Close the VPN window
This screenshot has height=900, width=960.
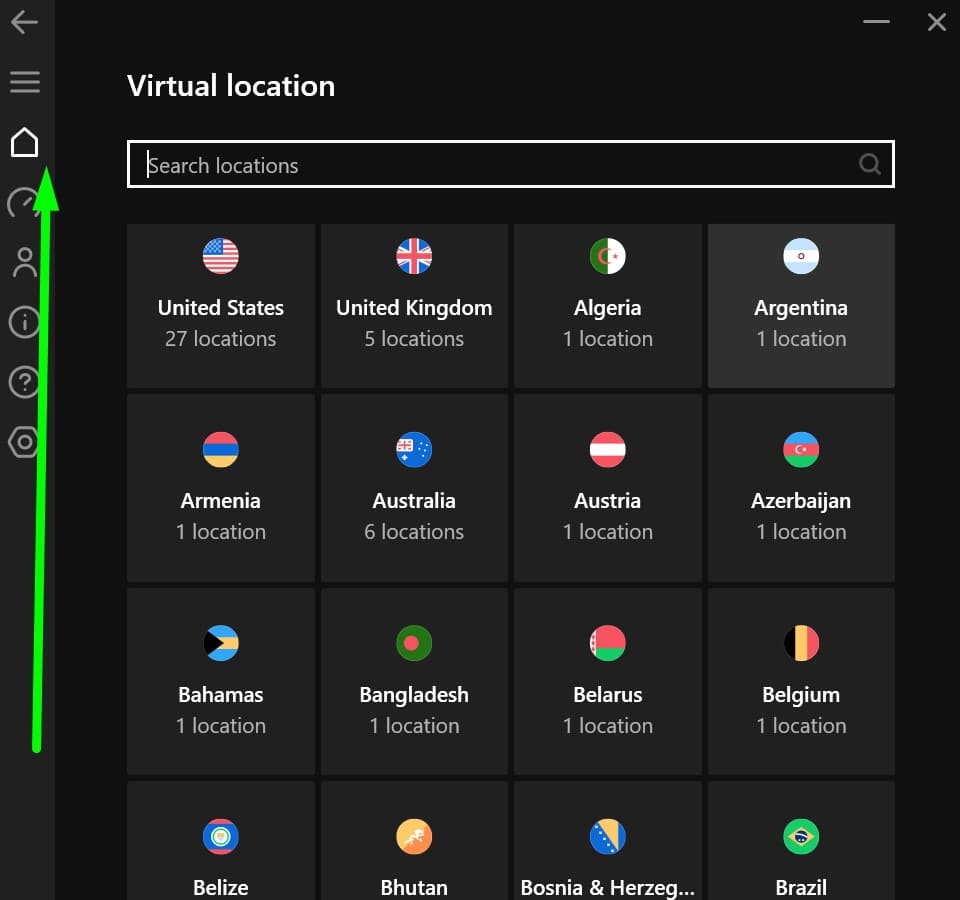click(x=936, y=22)
